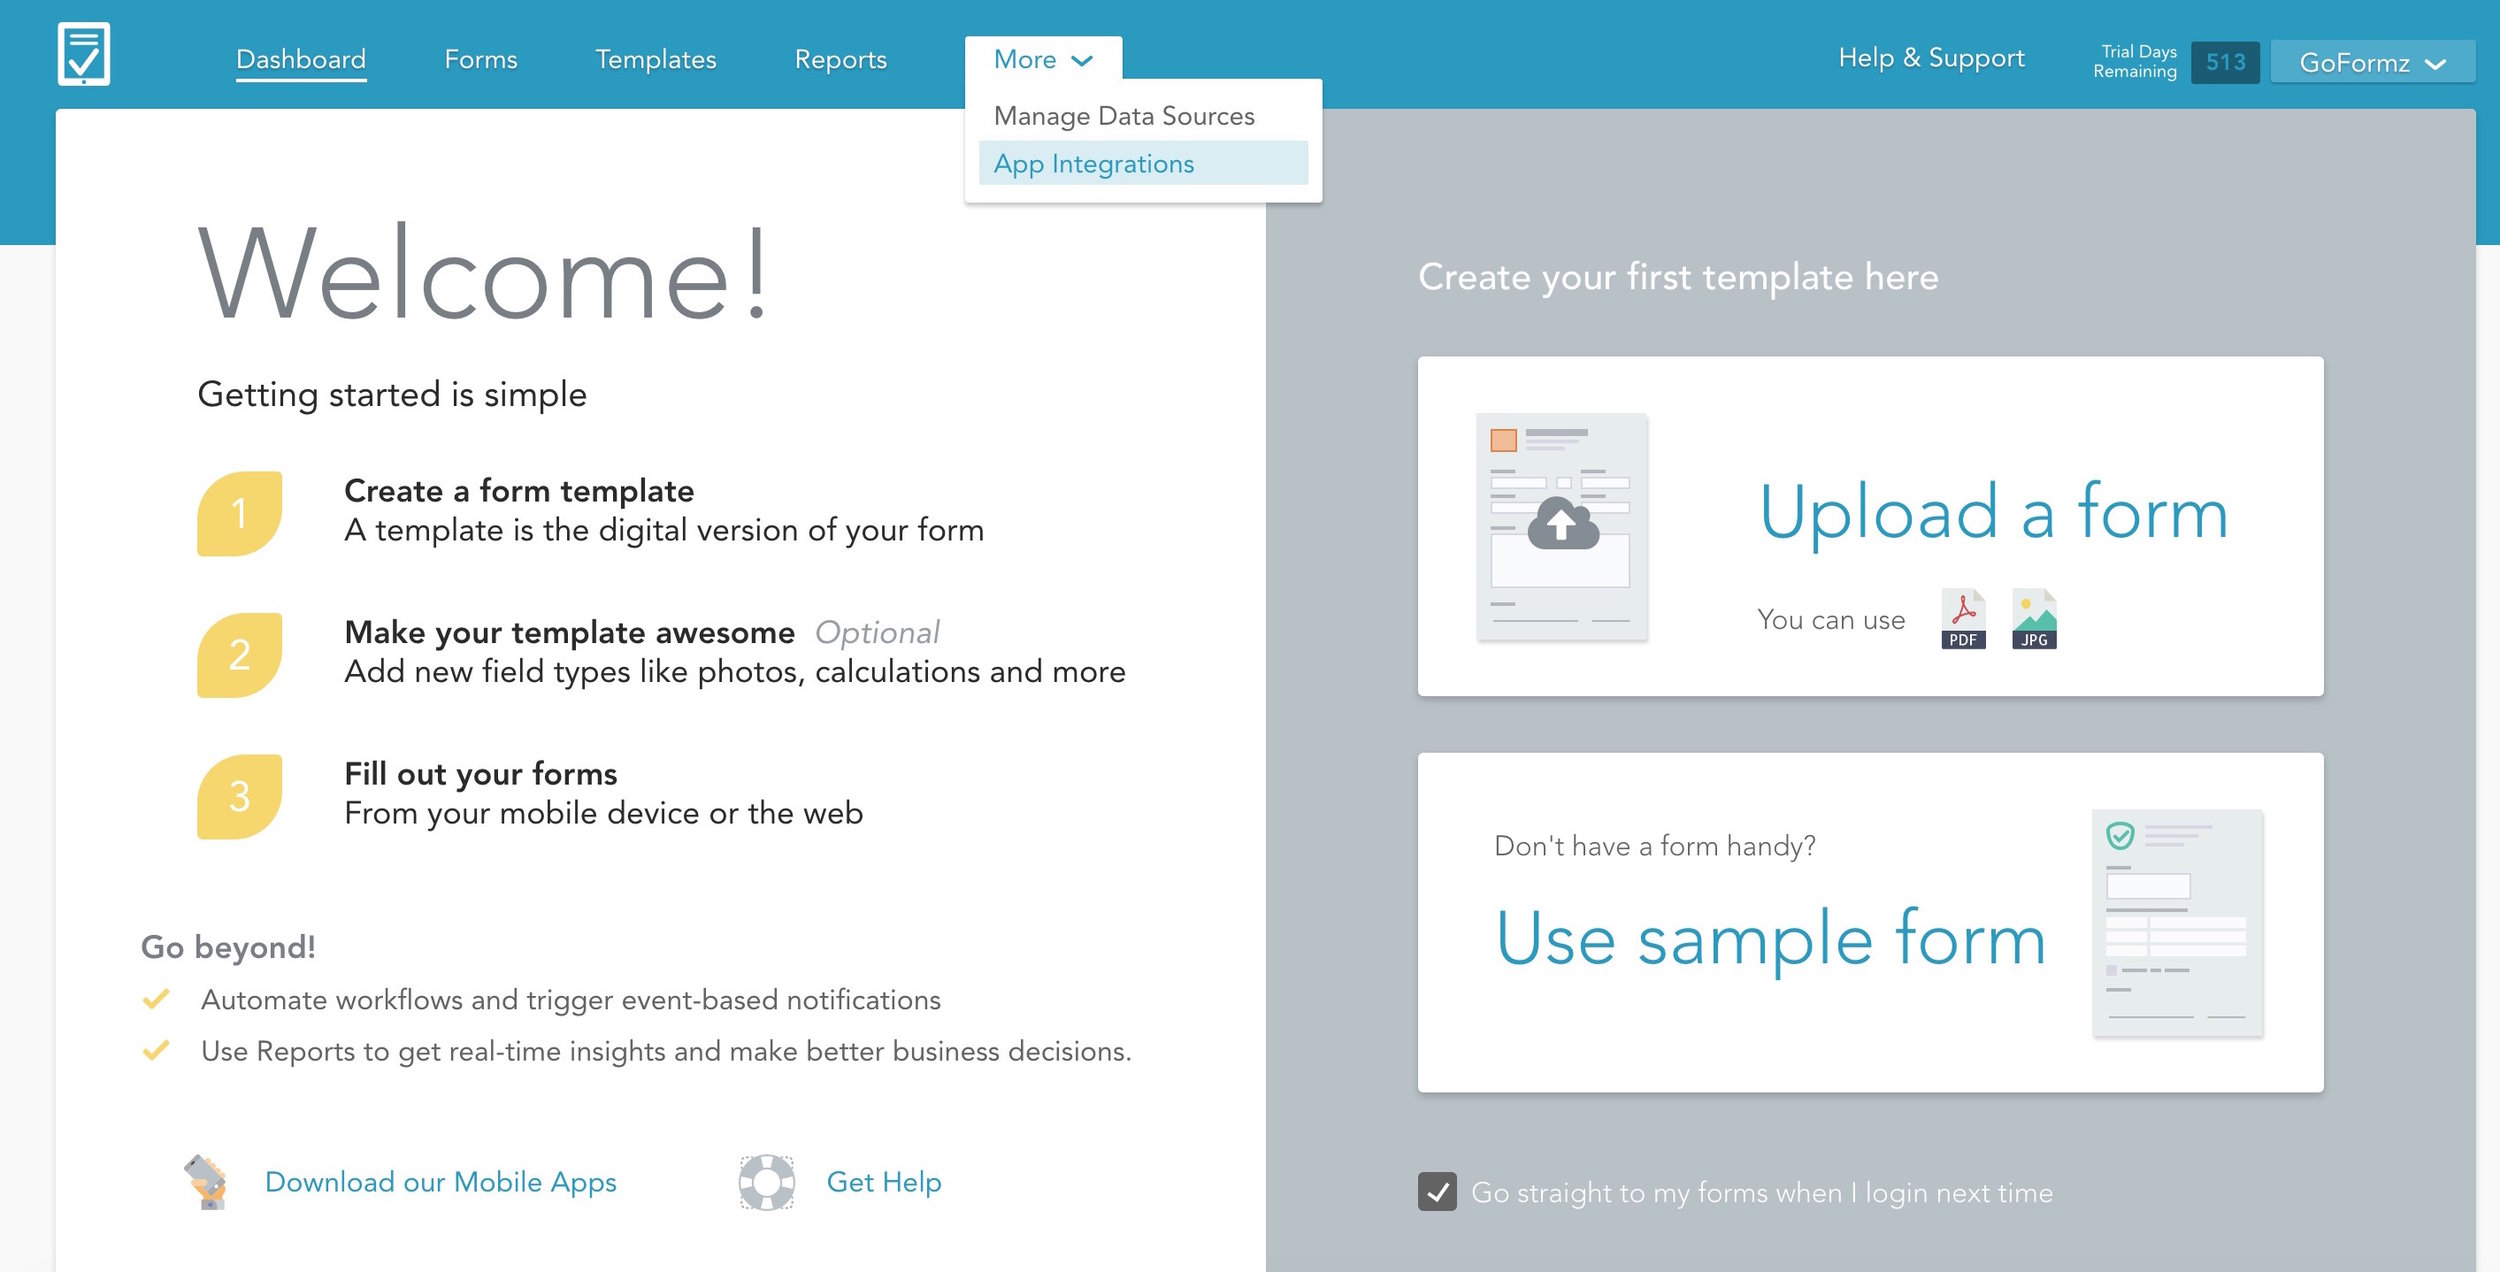Uncheck go straight to my forms checkbox

(x=1437, y=1192)
